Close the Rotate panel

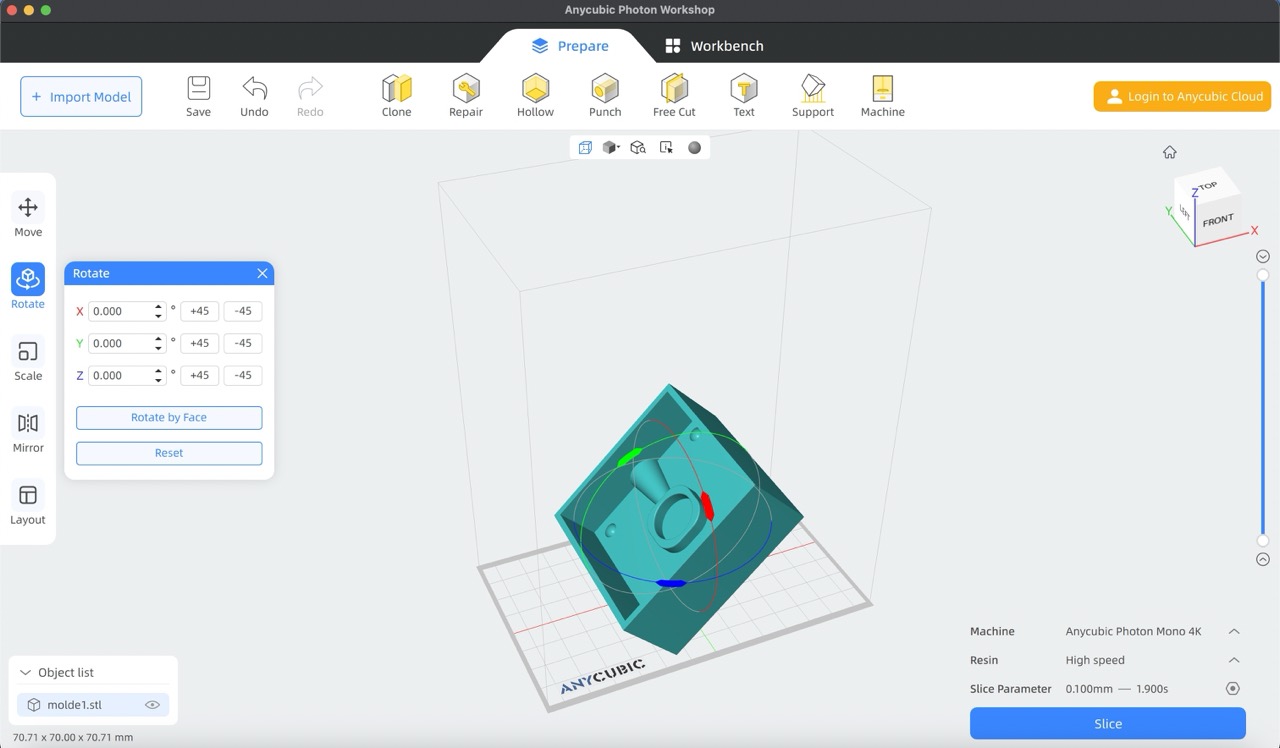tap(262, 273)
